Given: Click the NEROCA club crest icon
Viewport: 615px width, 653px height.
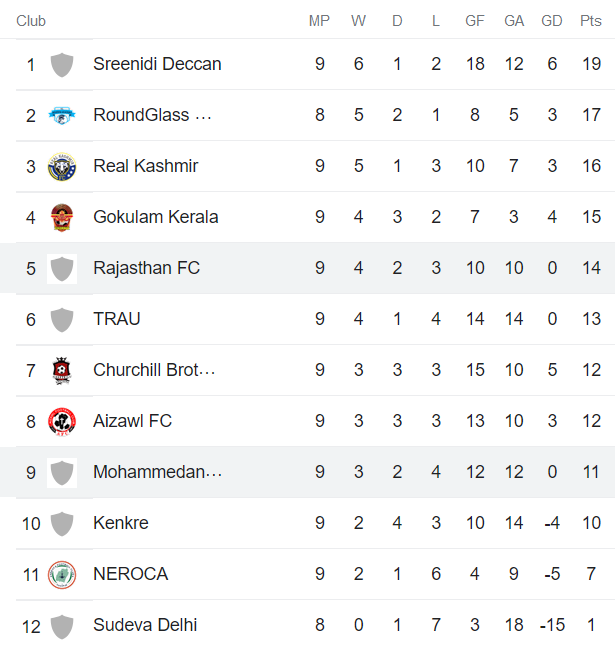Looking at the screenshot, I should [62, 575].
